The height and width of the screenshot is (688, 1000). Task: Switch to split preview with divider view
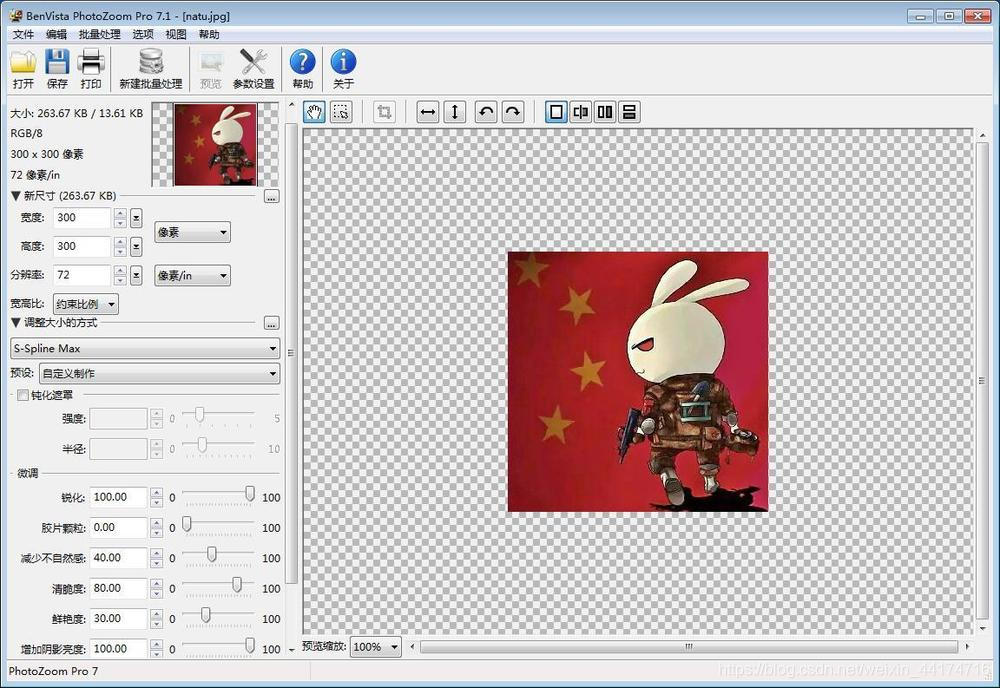(580, 112)
